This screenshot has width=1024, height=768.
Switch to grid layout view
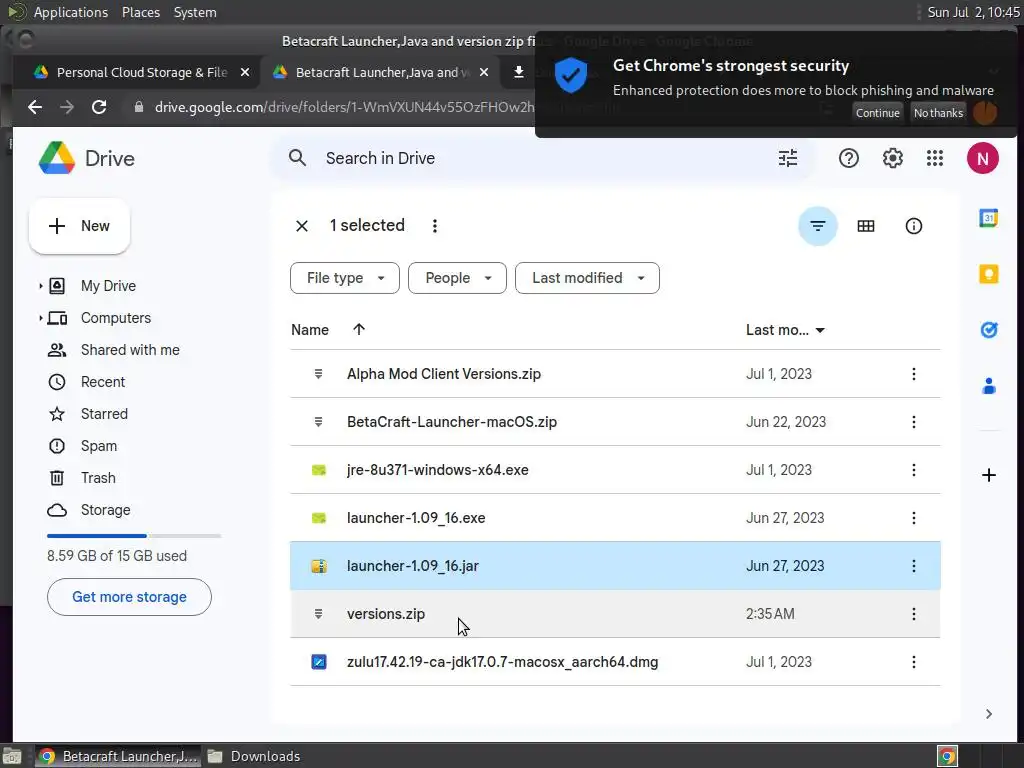[x=865, y=226]
